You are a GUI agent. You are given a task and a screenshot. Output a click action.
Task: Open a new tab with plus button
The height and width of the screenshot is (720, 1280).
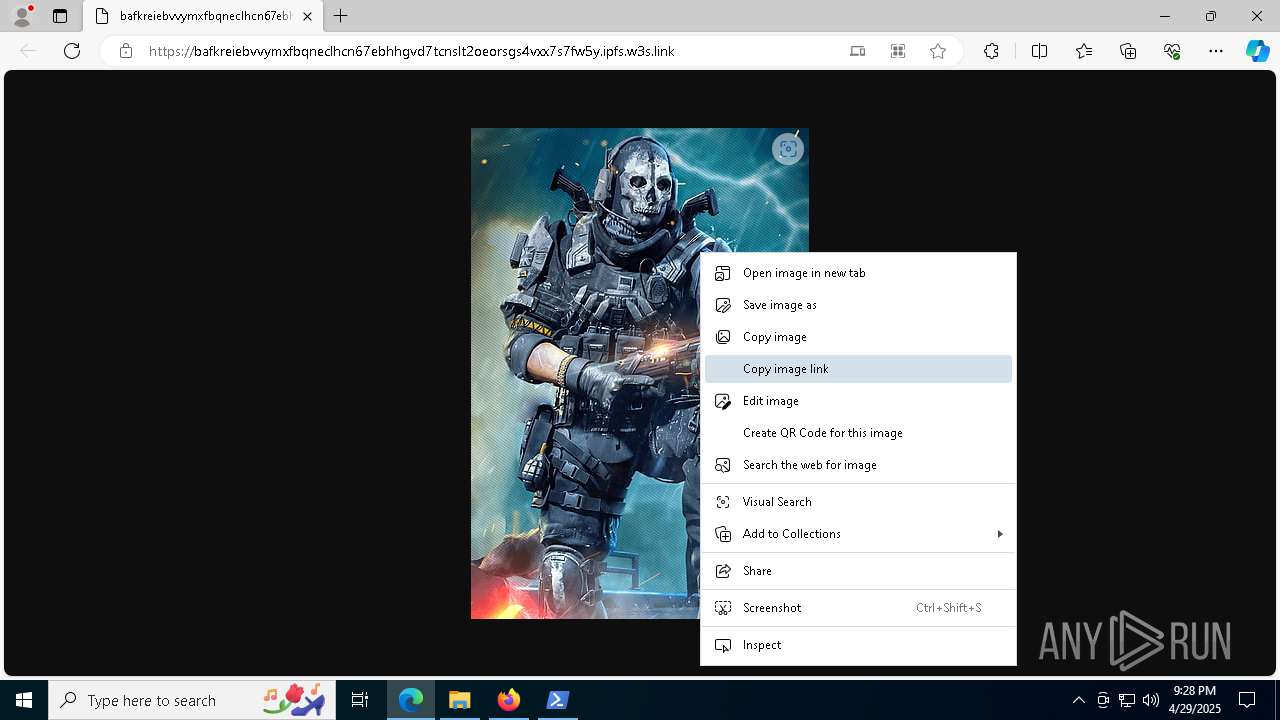[x=341, y=16]
